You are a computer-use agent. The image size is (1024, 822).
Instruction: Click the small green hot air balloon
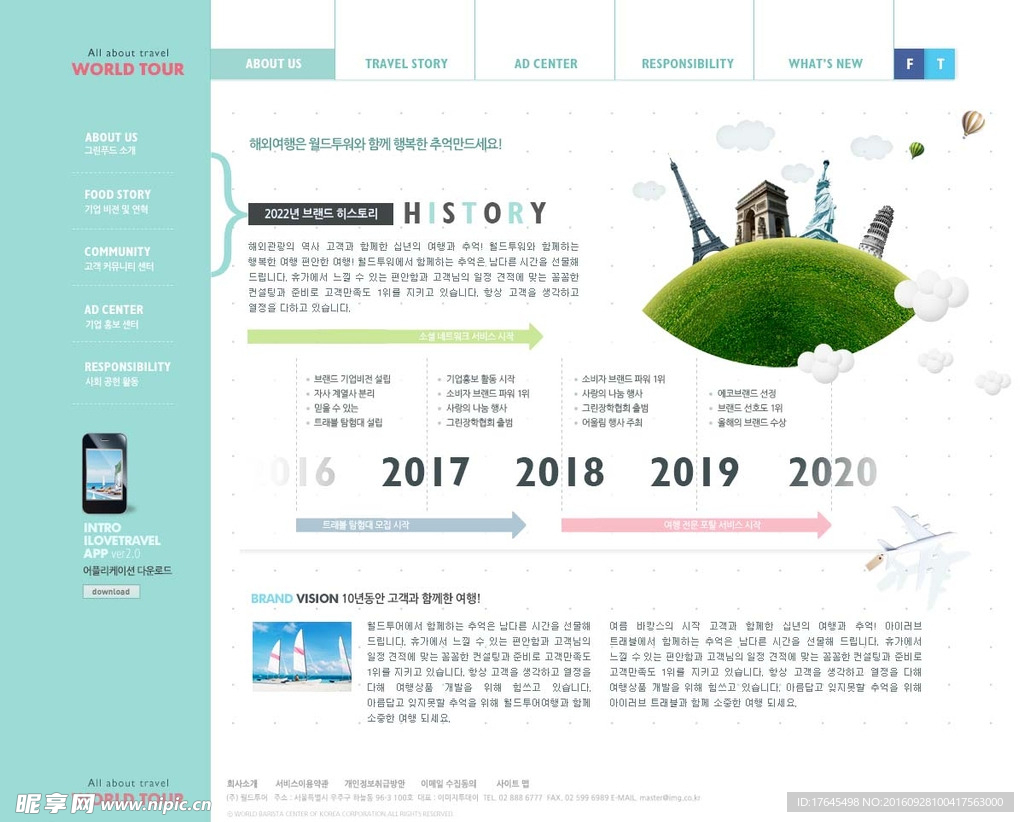pos(917,150)
